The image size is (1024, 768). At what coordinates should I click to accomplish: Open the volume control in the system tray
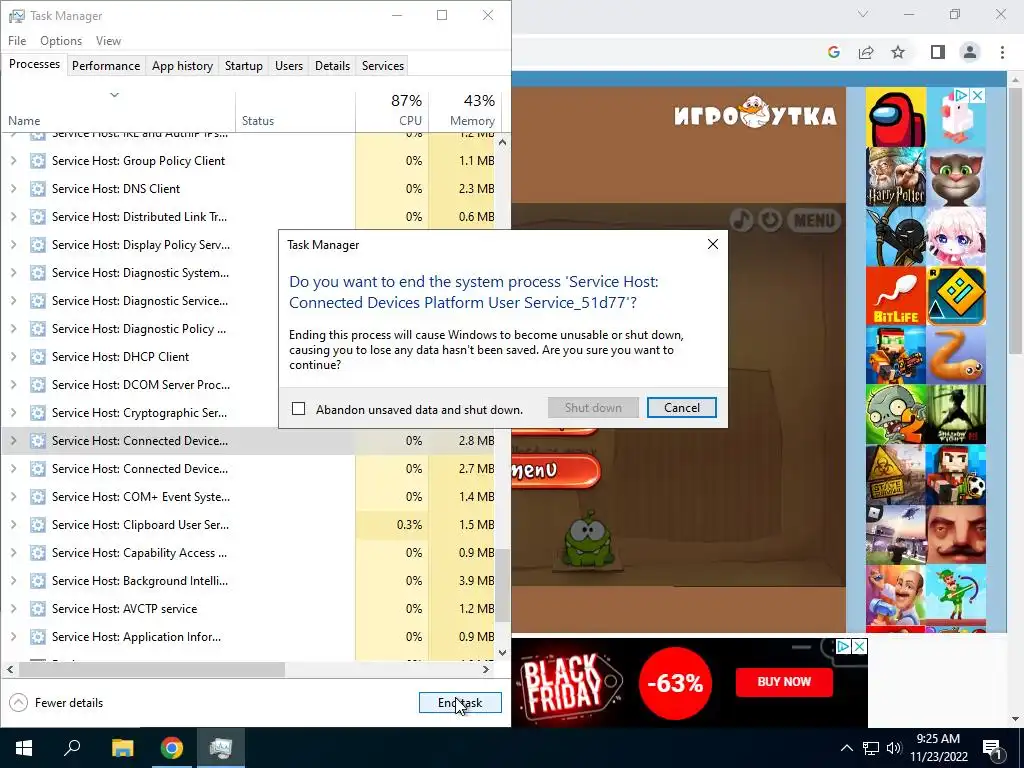(894, 748)
